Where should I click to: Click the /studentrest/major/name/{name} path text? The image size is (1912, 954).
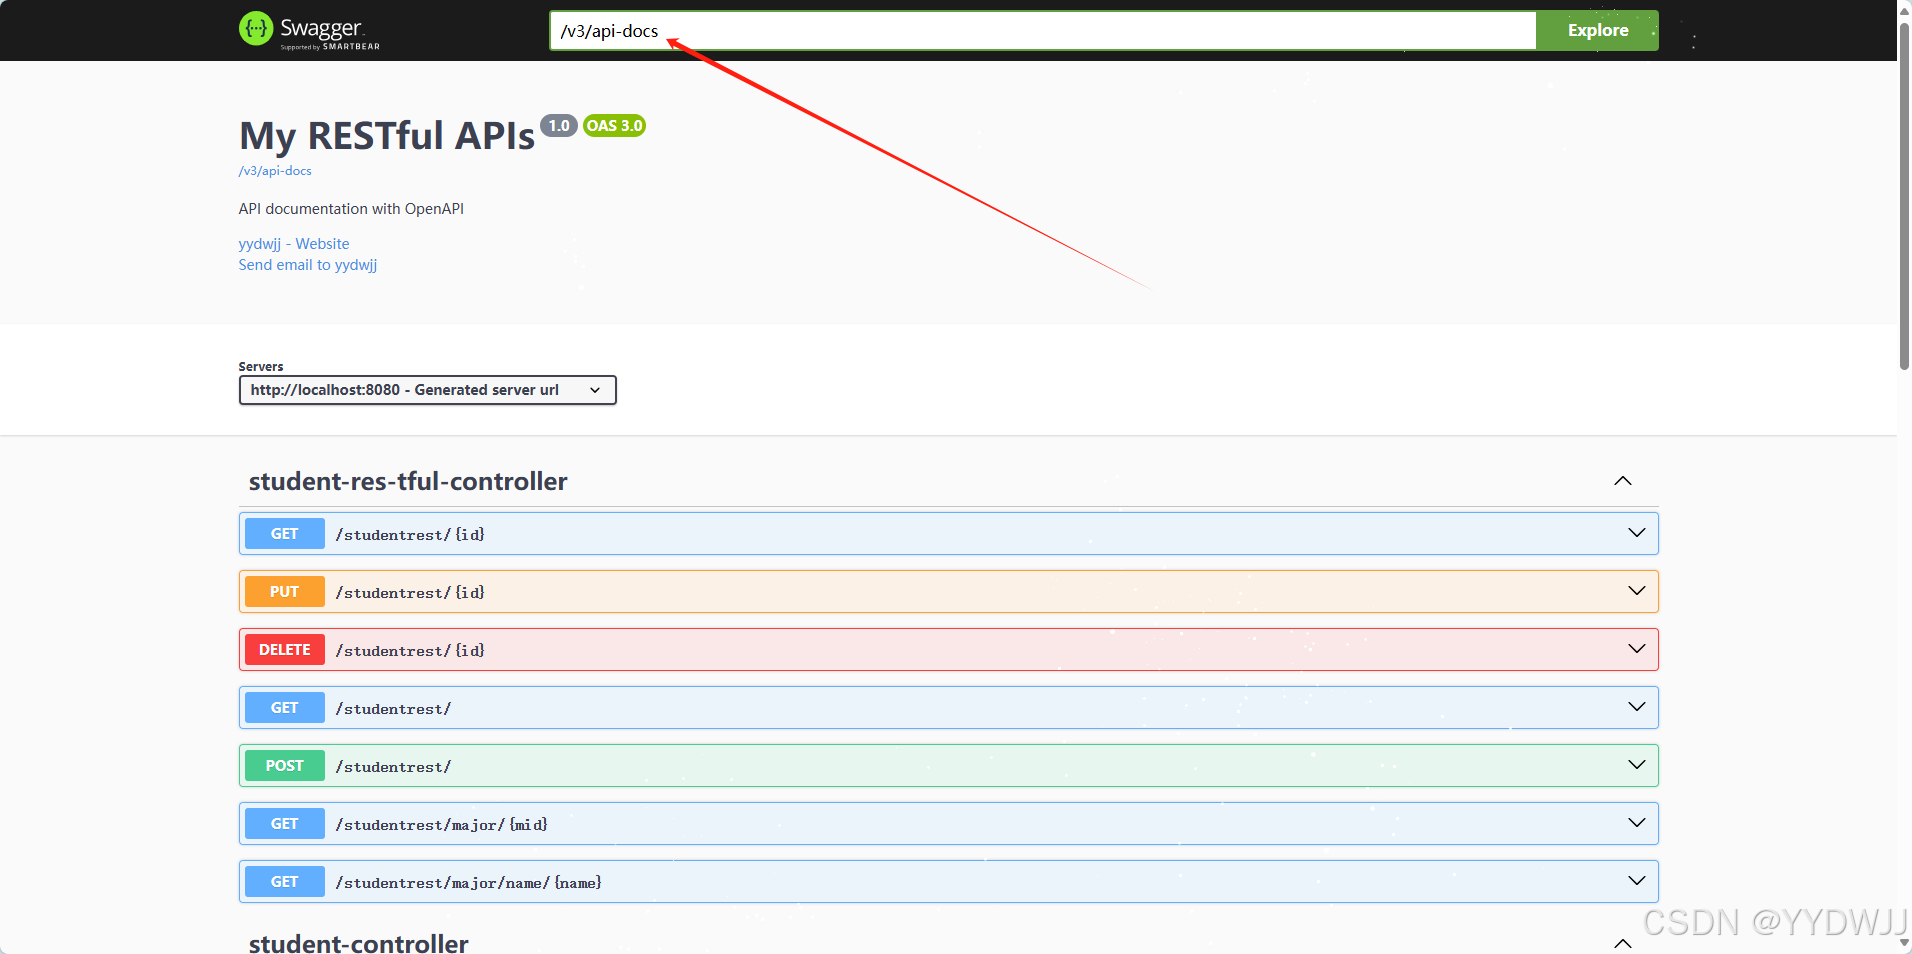469,883
